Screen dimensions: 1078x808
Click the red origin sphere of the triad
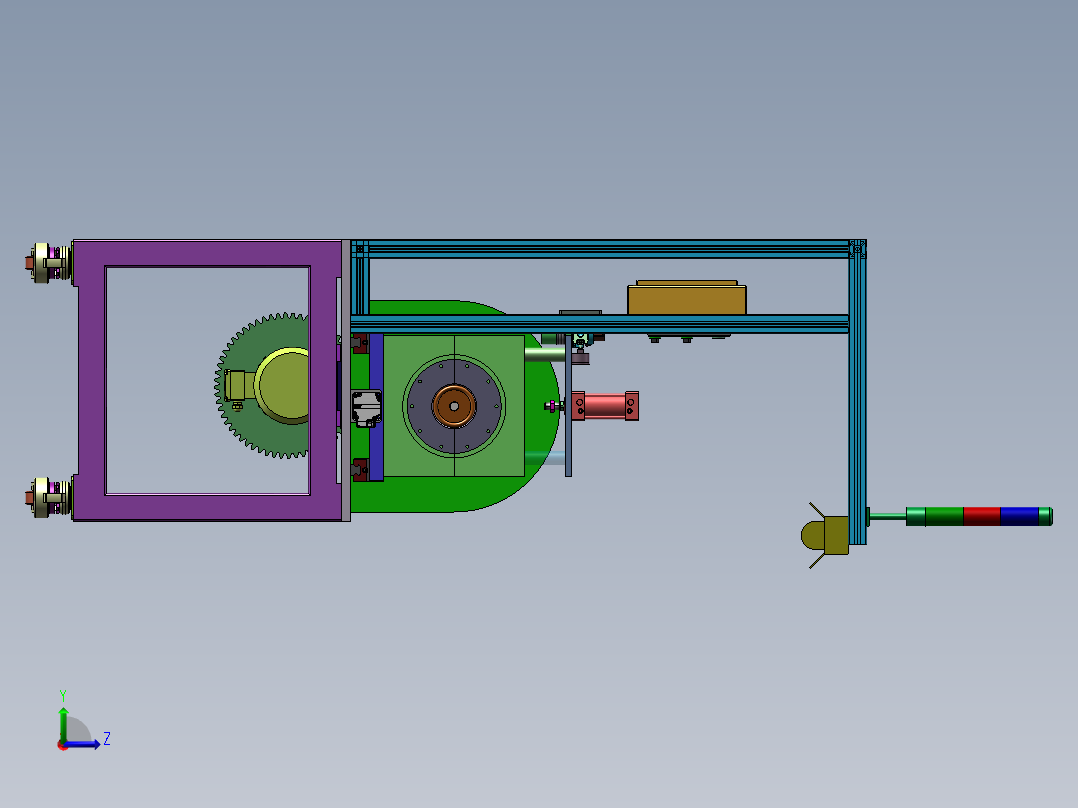coord(63,745)
